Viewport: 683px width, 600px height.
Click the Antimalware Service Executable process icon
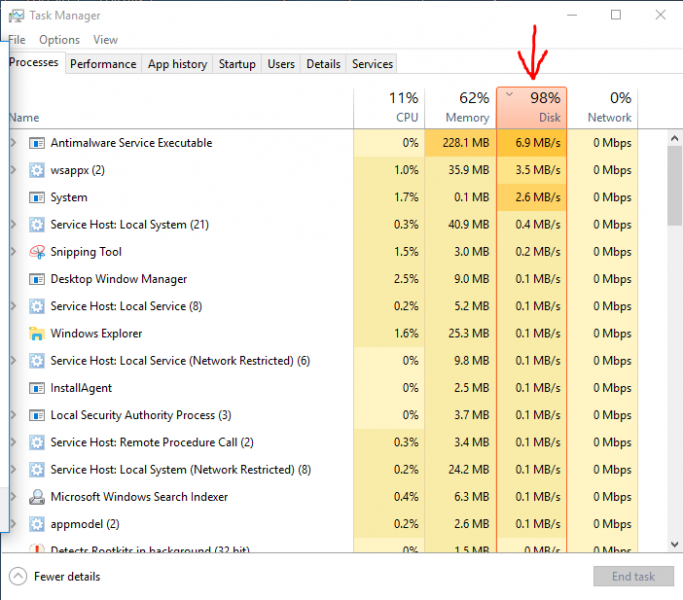click(38, 143)
